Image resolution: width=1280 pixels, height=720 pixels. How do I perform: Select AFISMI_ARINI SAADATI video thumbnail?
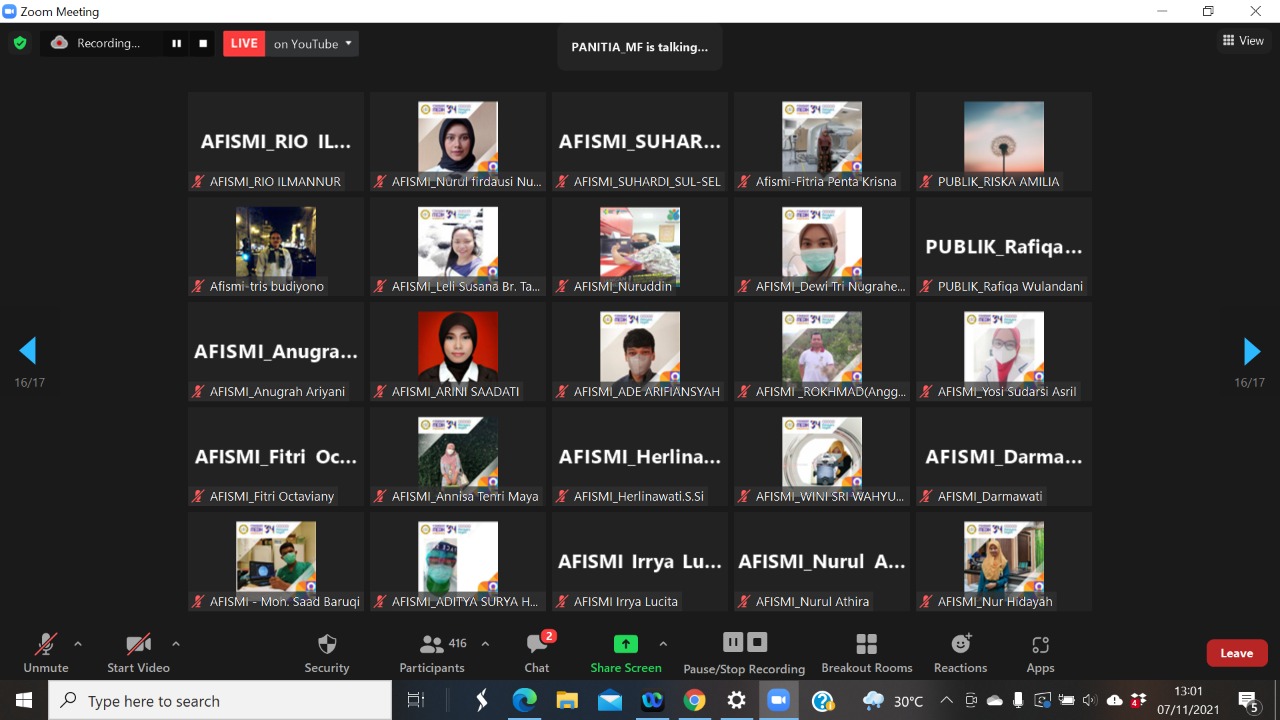tap(458, 352)
